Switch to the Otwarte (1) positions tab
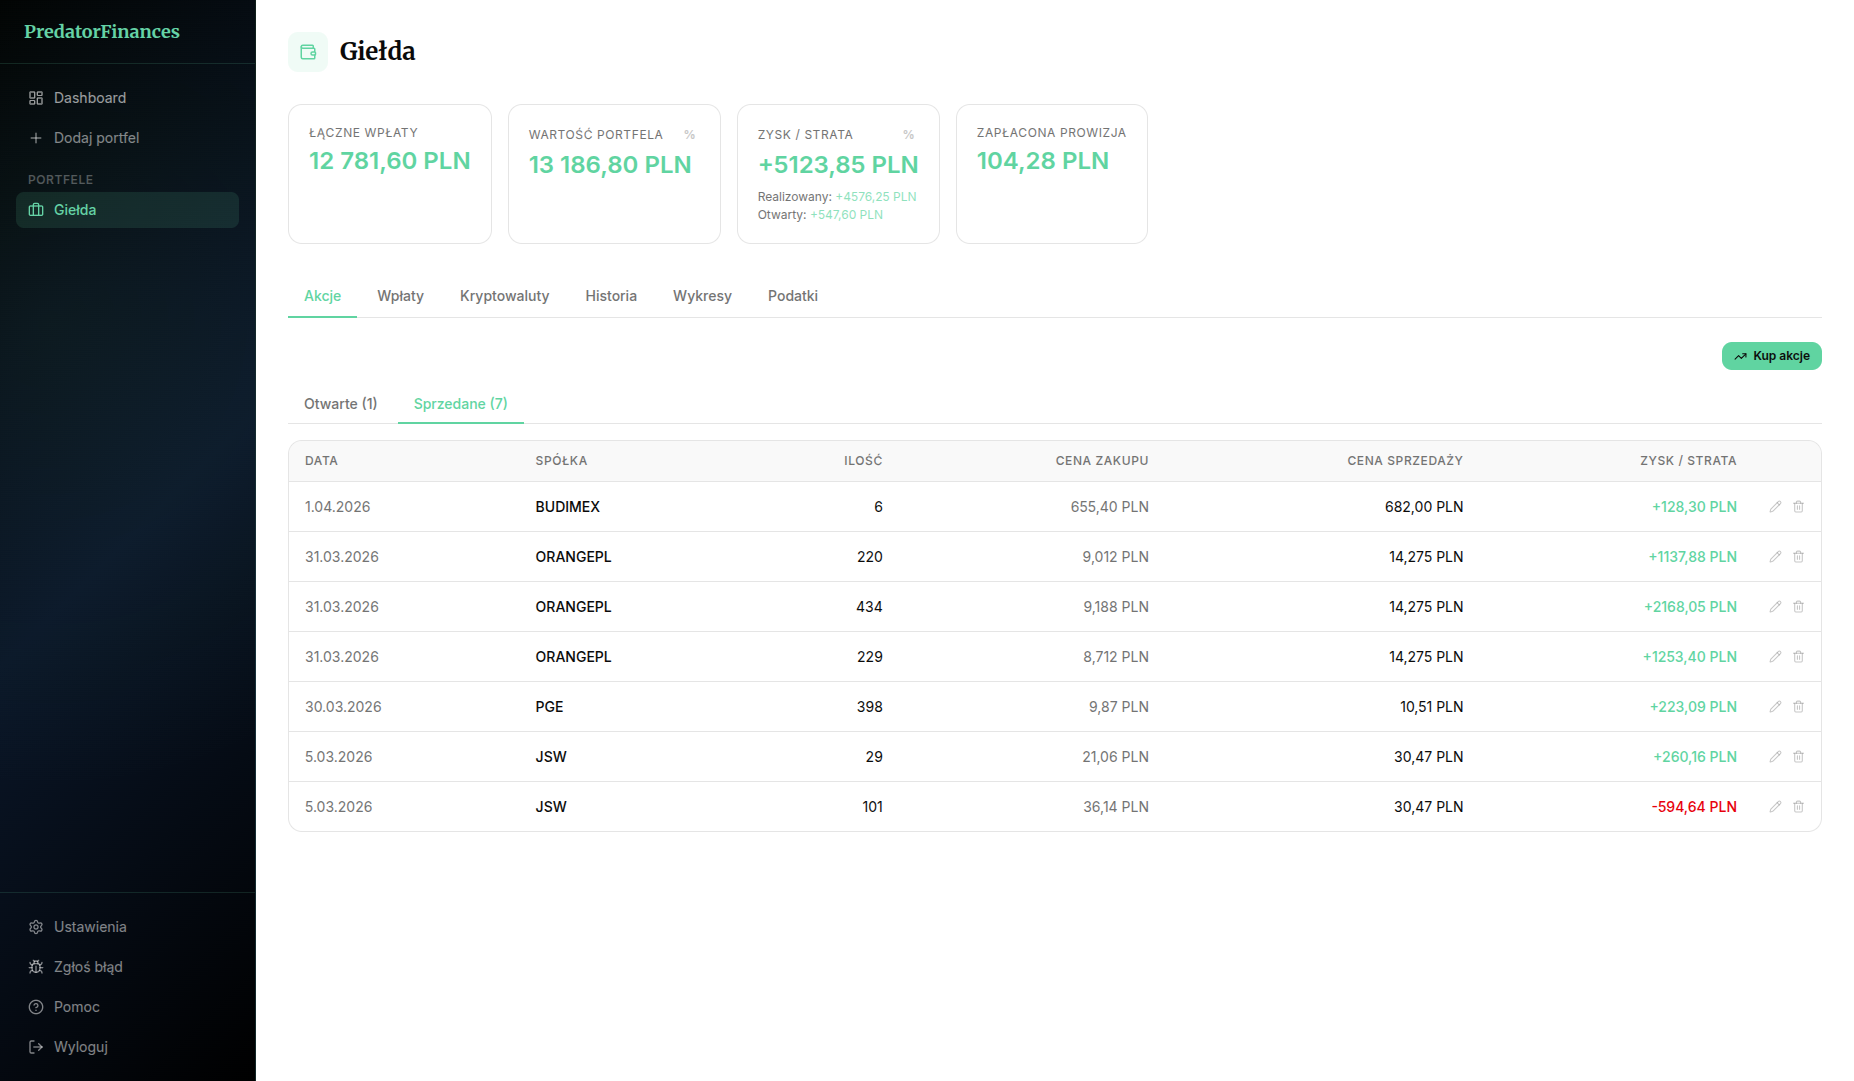 [340, 404]
